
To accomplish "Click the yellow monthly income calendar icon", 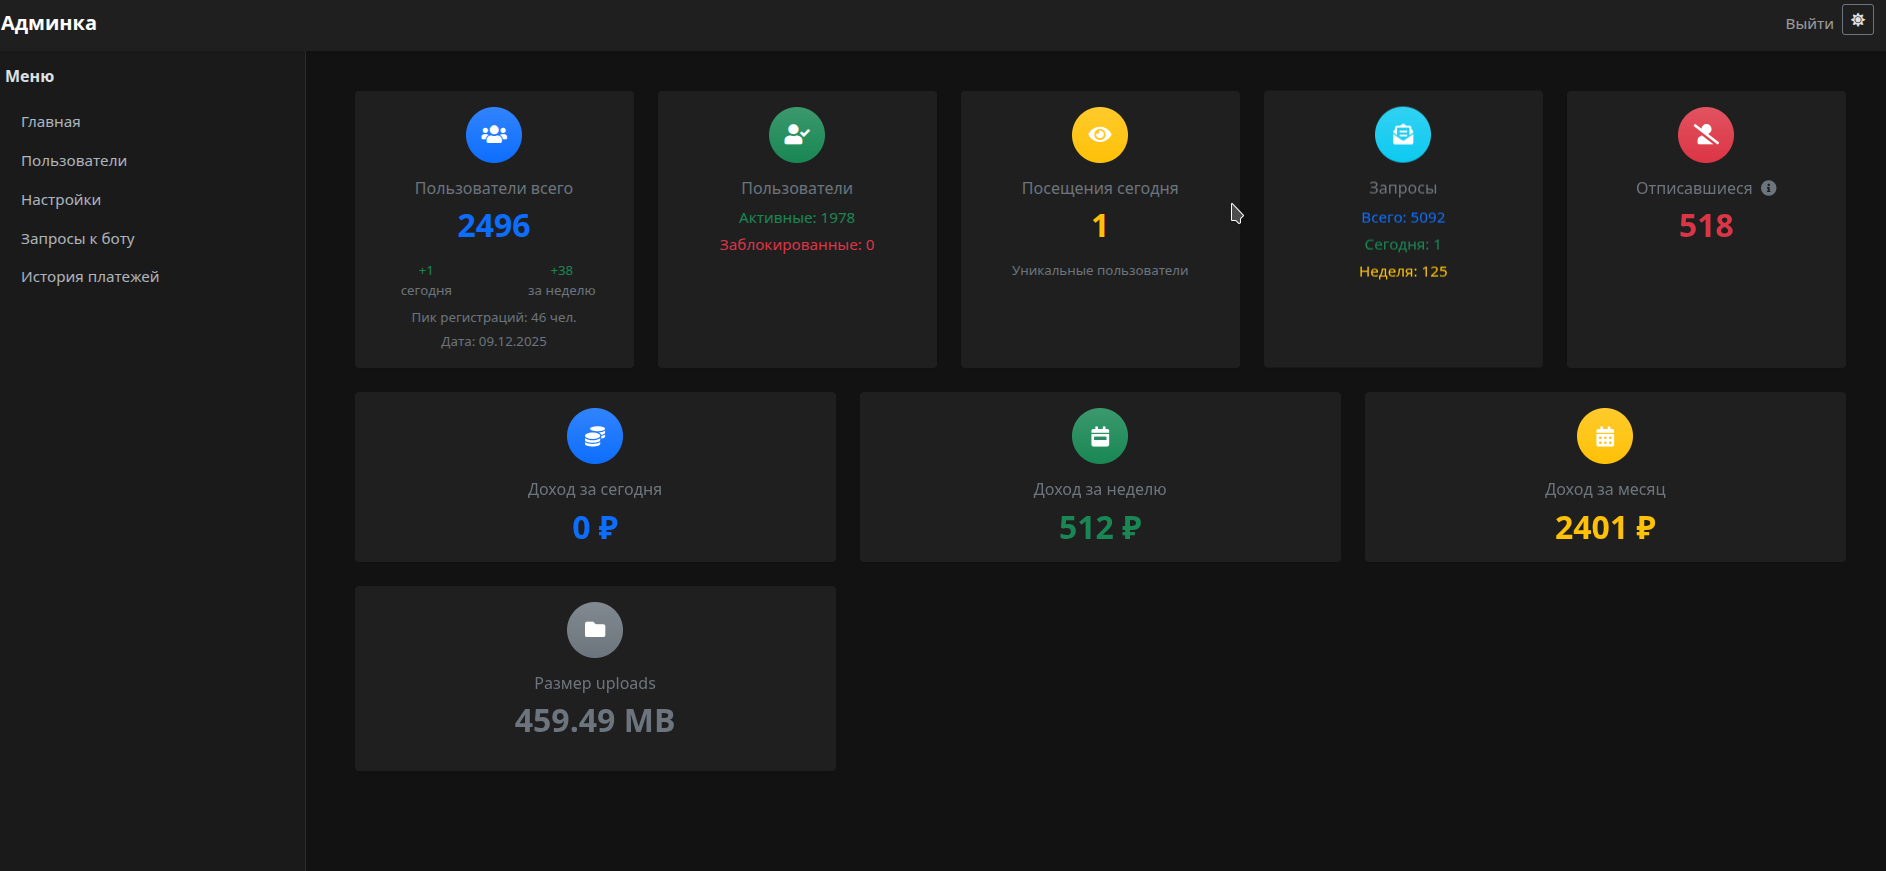I will (x=1605, y=436).
